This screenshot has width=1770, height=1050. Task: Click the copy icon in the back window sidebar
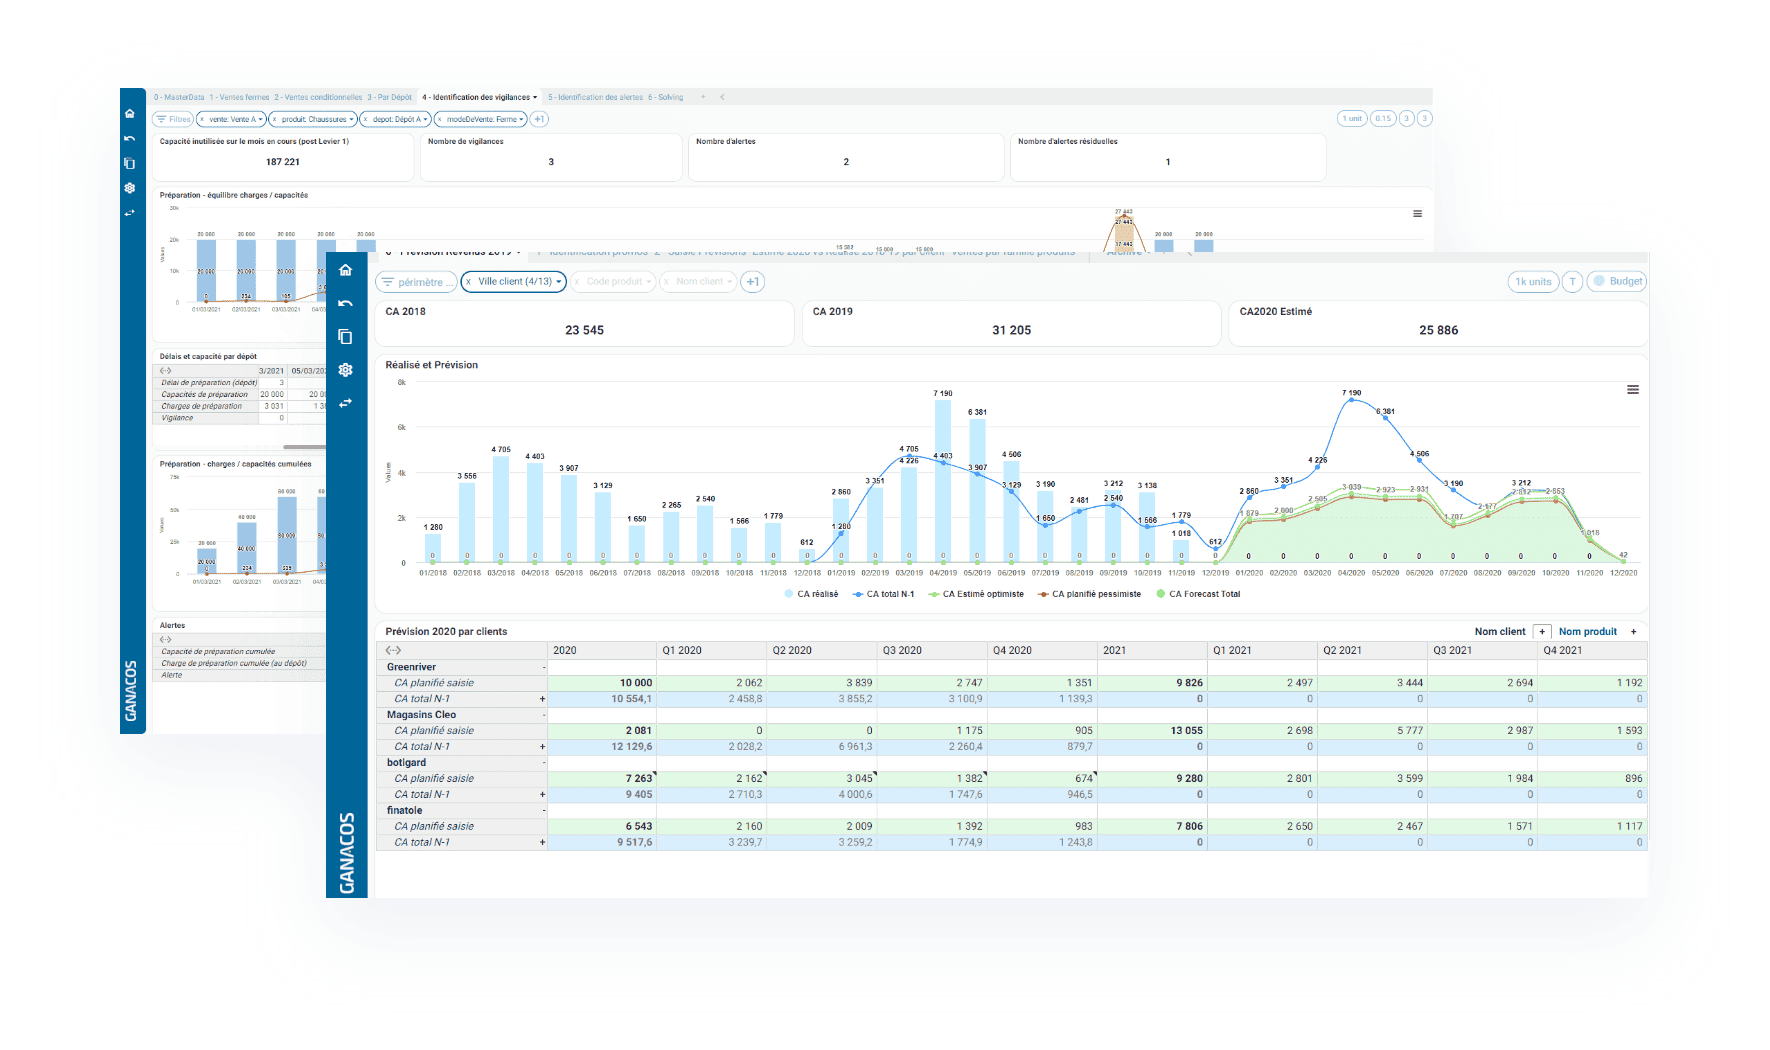tap(129, 163)
